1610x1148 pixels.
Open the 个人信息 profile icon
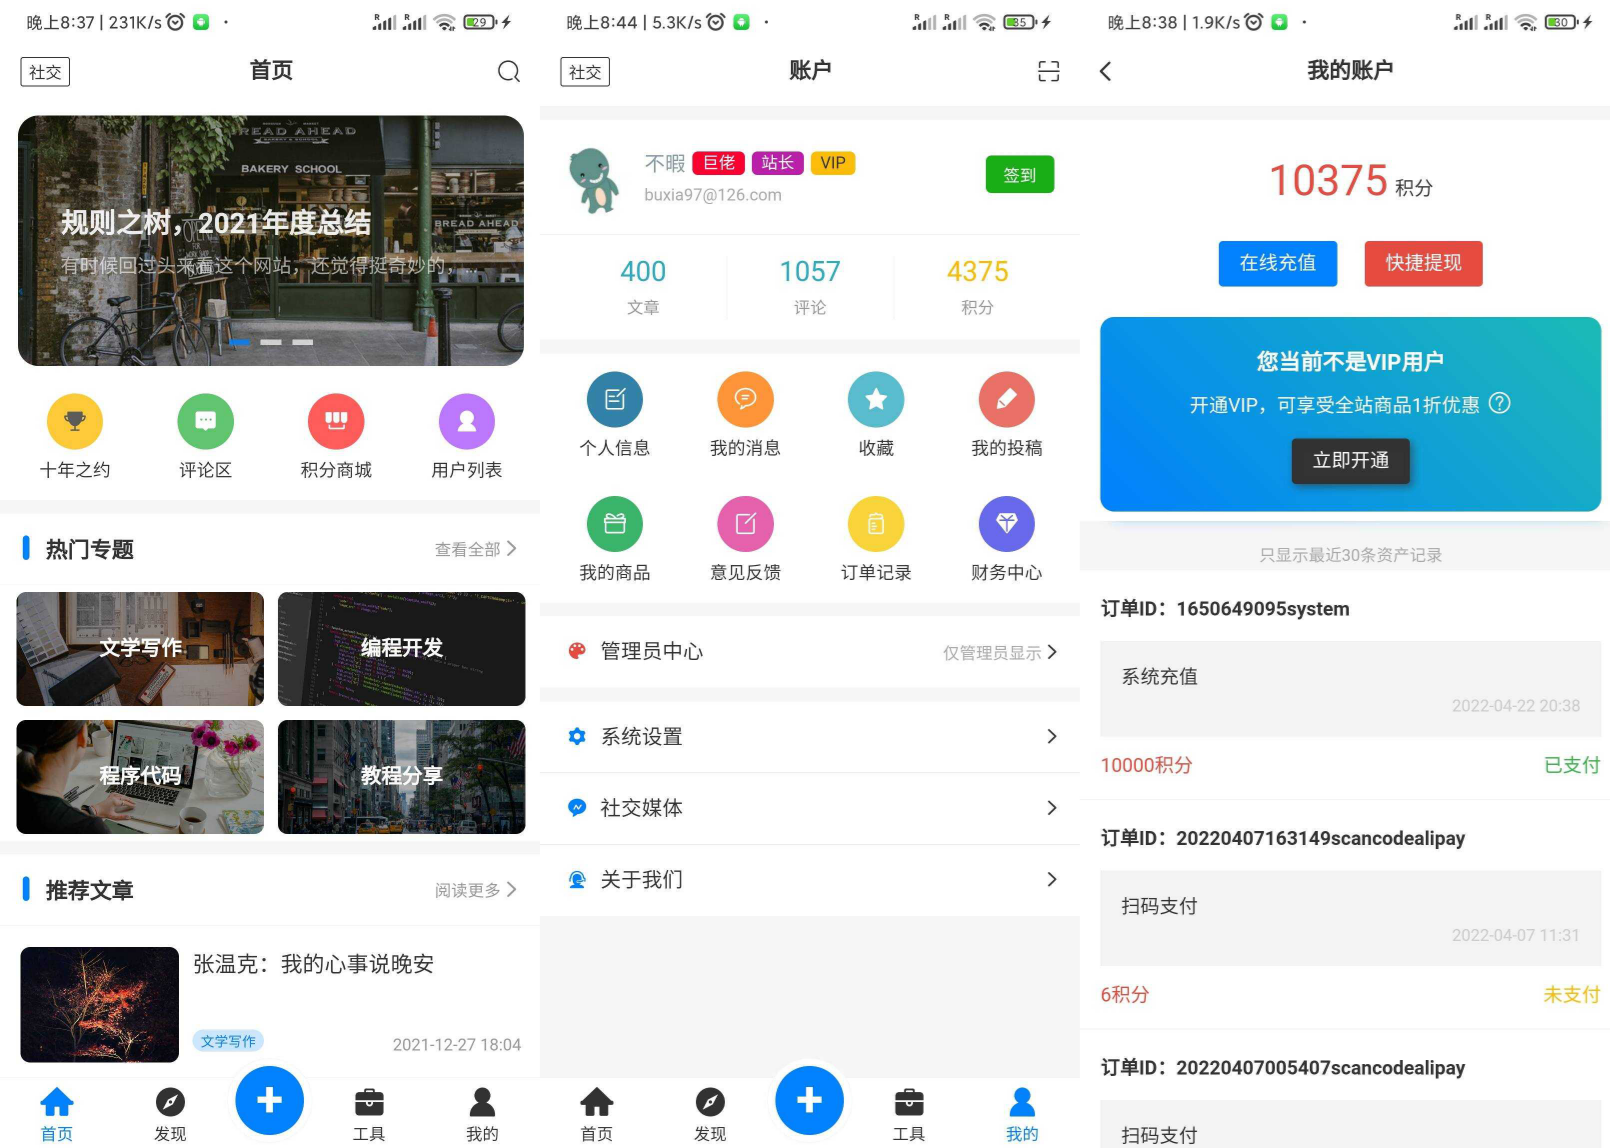615,399
